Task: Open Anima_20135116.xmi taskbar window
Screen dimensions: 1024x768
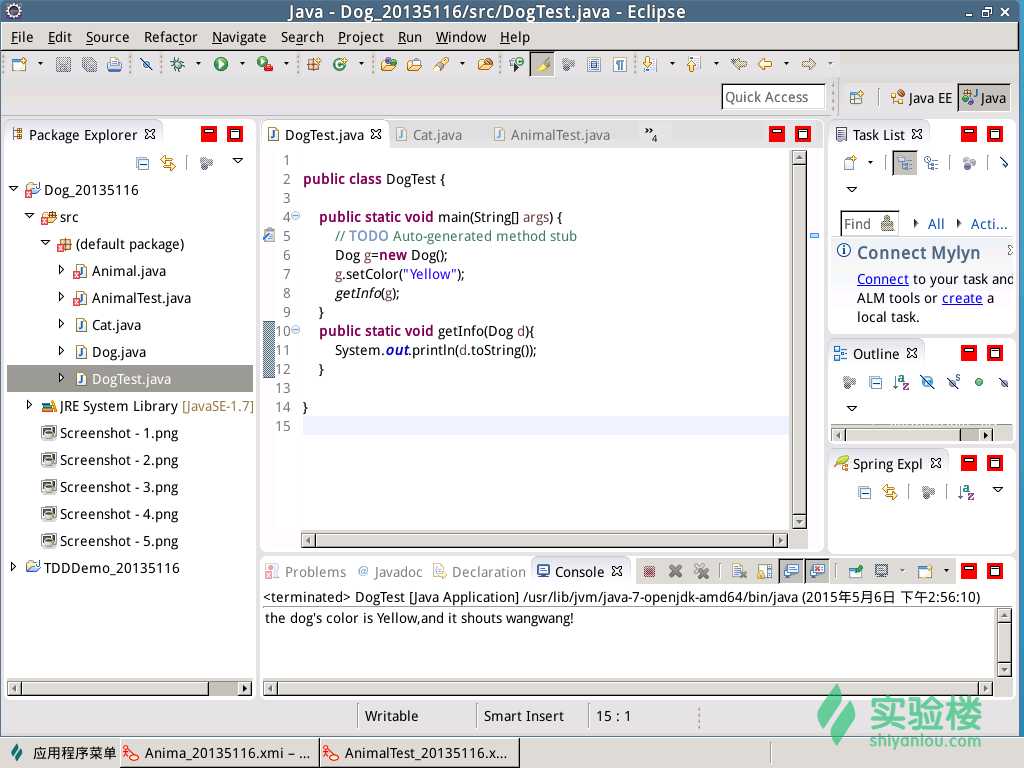Action: click(x=218, y=753)
